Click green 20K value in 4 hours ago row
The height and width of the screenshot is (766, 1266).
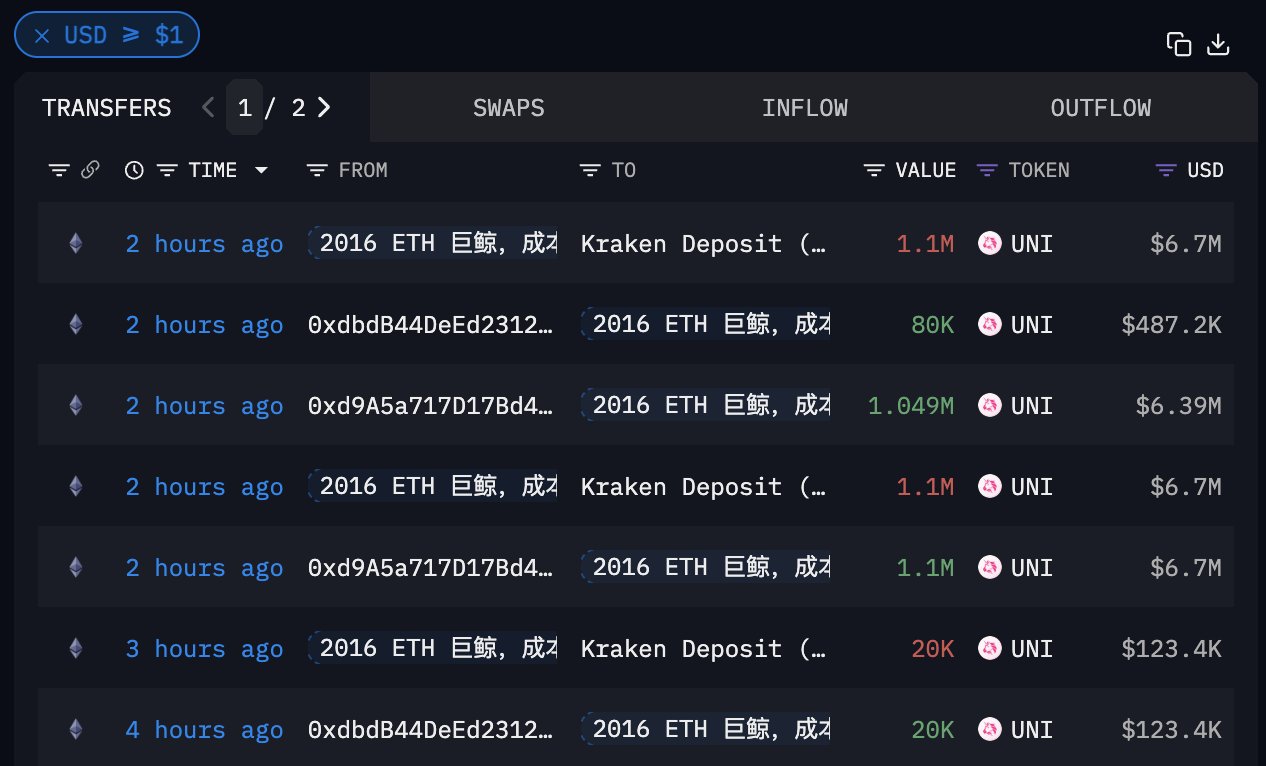[x=932, y=730]
